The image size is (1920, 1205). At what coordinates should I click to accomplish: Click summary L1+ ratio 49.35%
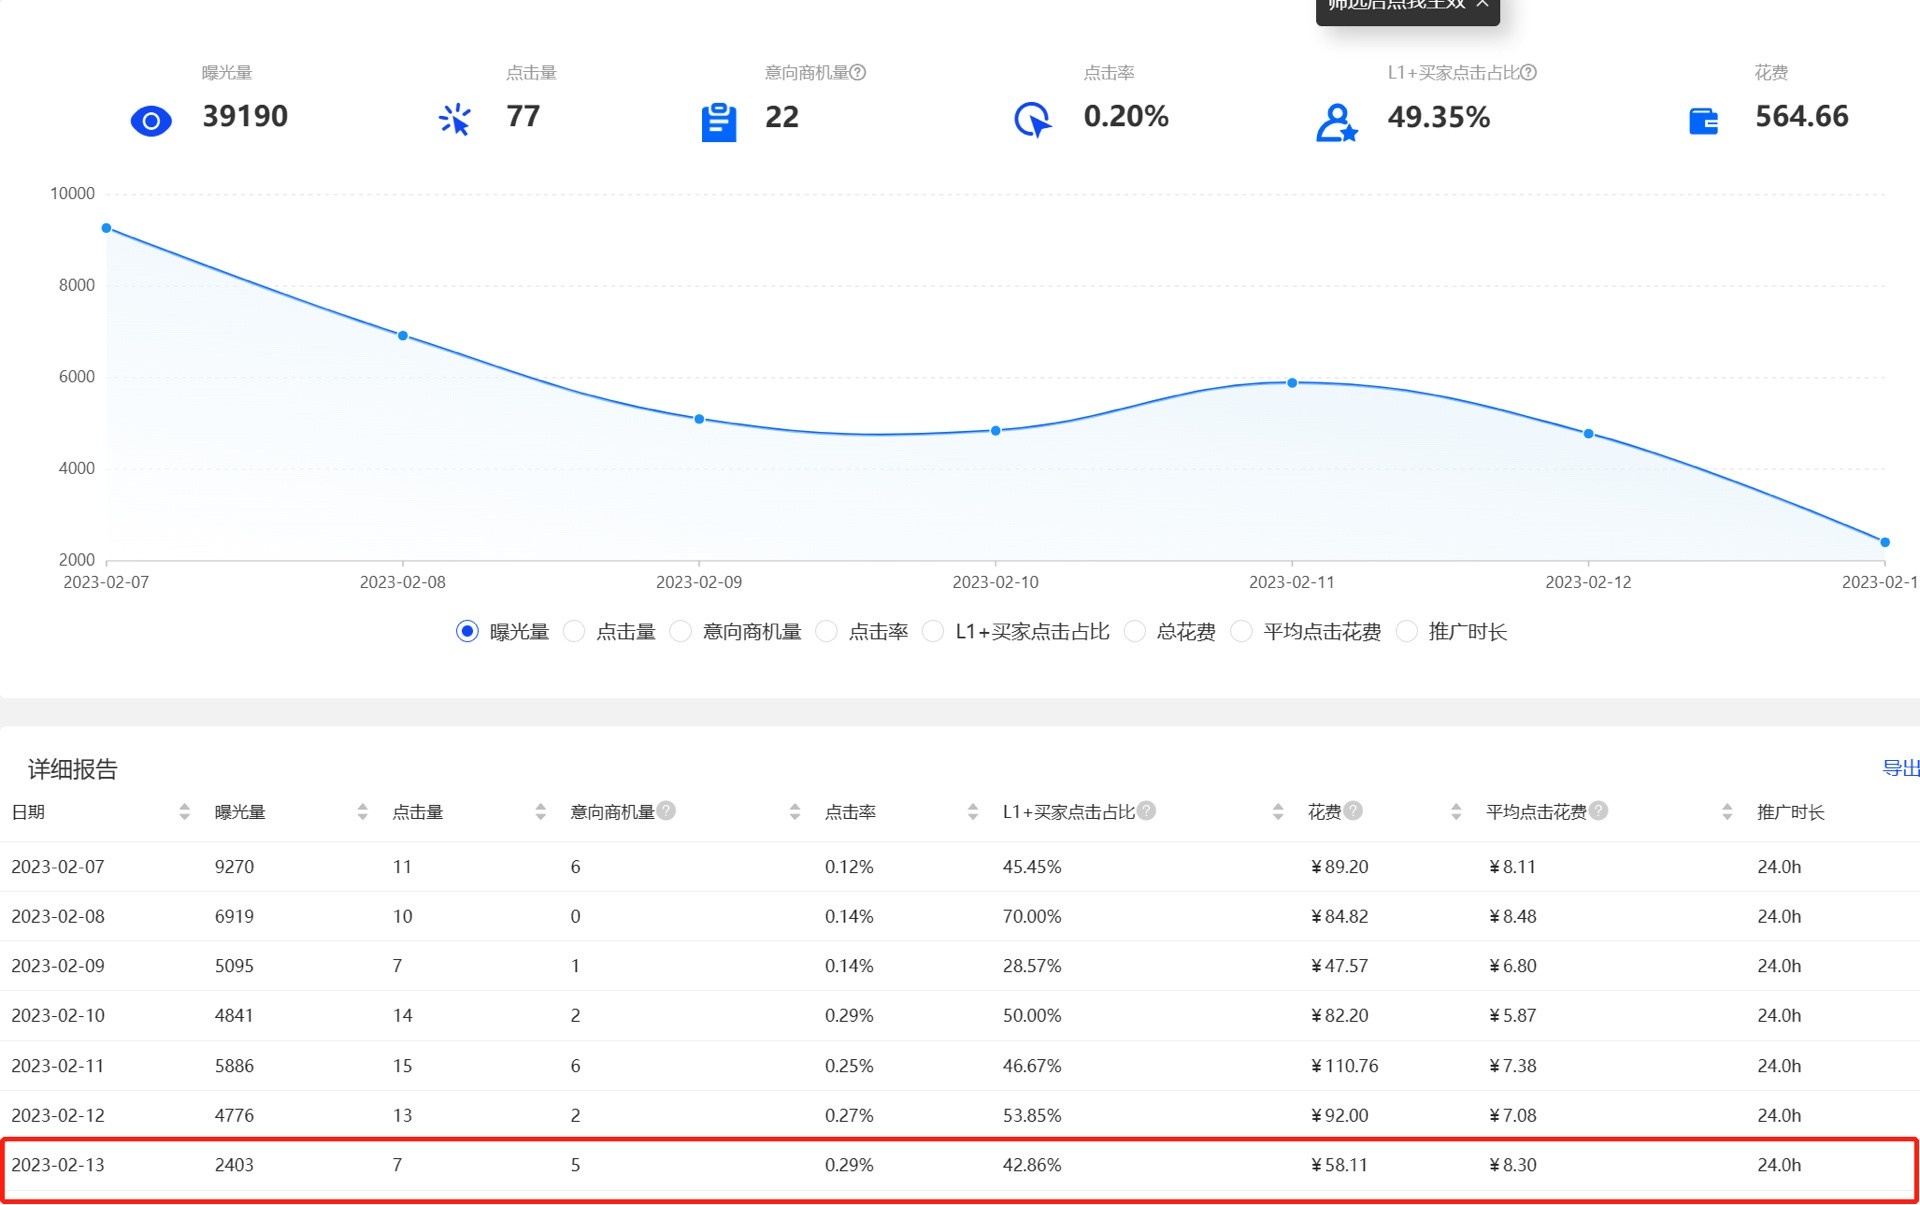coord(1438,117)
